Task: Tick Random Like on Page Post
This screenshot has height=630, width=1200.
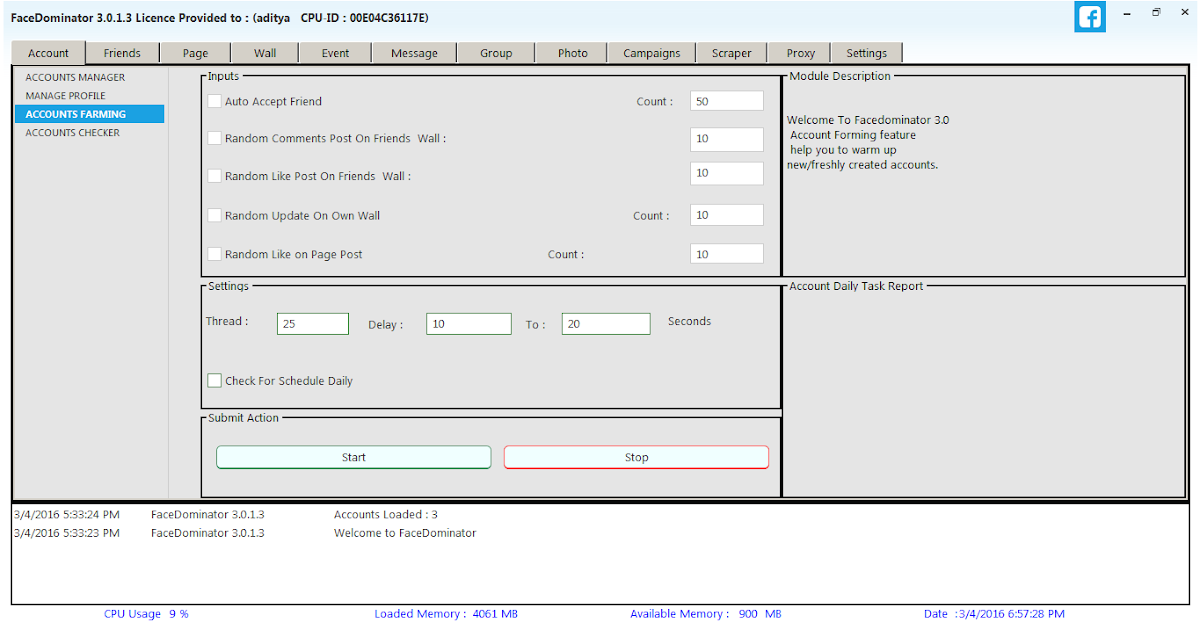Action: click(214, 254)
